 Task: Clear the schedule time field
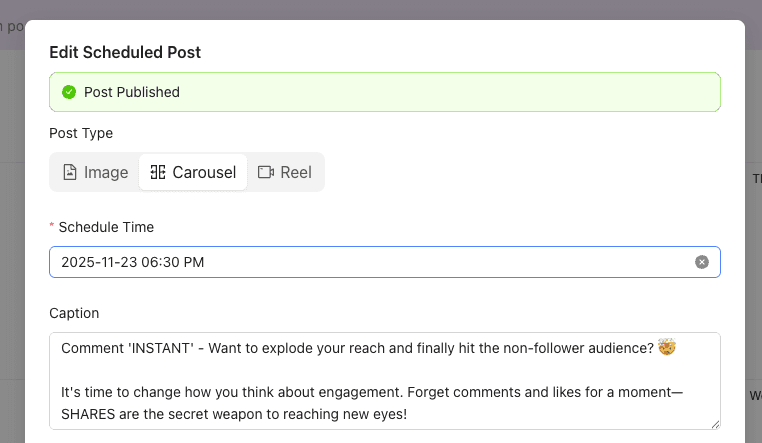701,262
